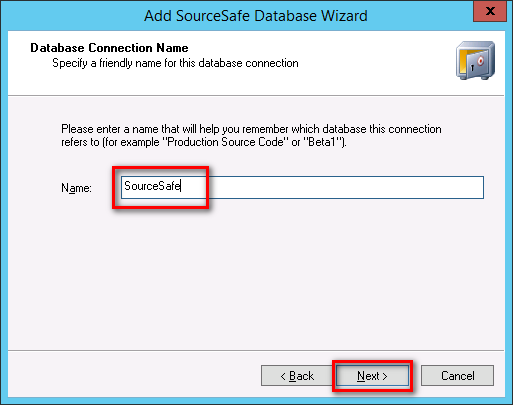Click the typed 'SourceSafe' text in field

pos(152,186)
